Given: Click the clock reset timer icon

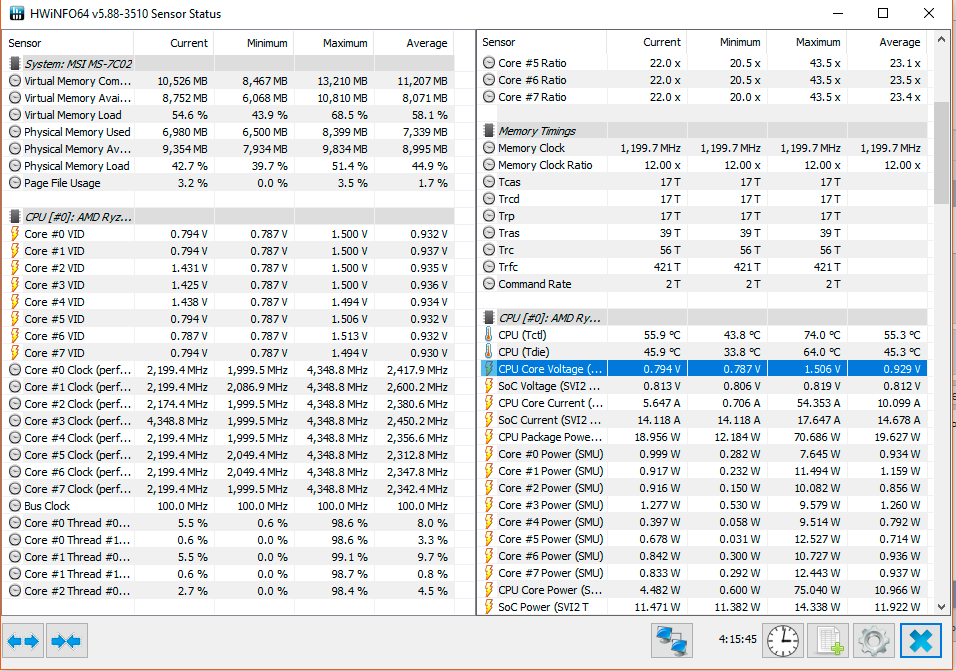Looking at the screenshot, I should click(x=782, y=641).
